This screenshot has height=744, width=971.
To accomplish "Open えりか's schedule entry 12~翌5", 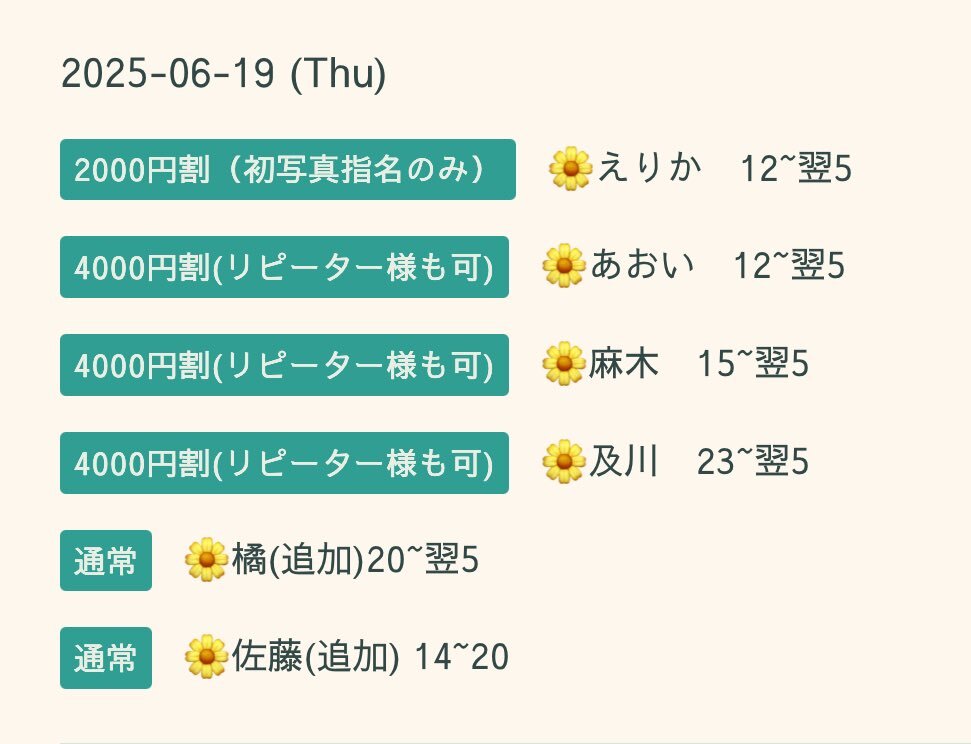I will (x=725, y=168).
